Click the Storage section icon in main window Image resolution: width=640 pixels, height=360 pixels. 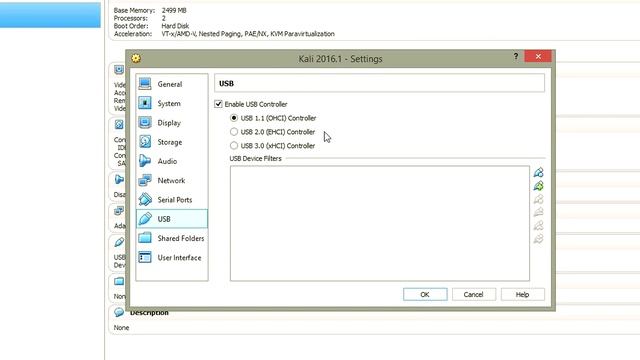click(119, 124)
